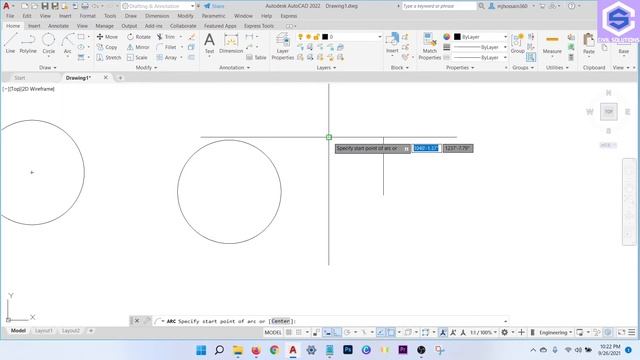This screenshot has height=360, width=640.
Task: Open the Dimension menu
Action: point(157,16)
